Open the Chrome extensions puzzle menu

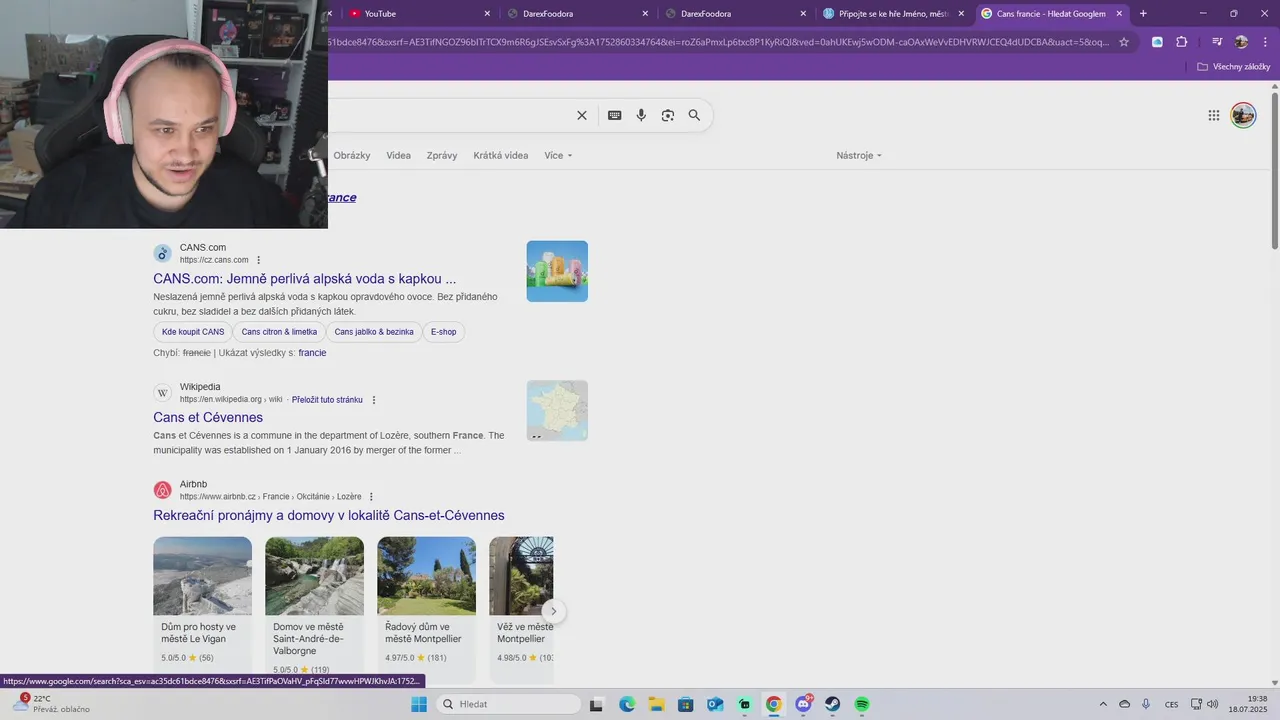tap(1182, 42)
